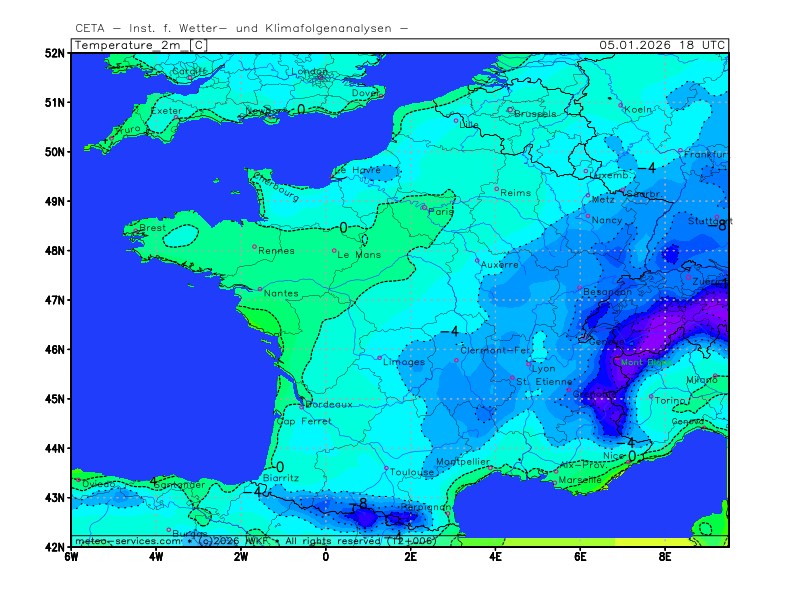Click the 2E longitude axis label
This screenshot has width=800, height=600.
[x=410, y=556]
